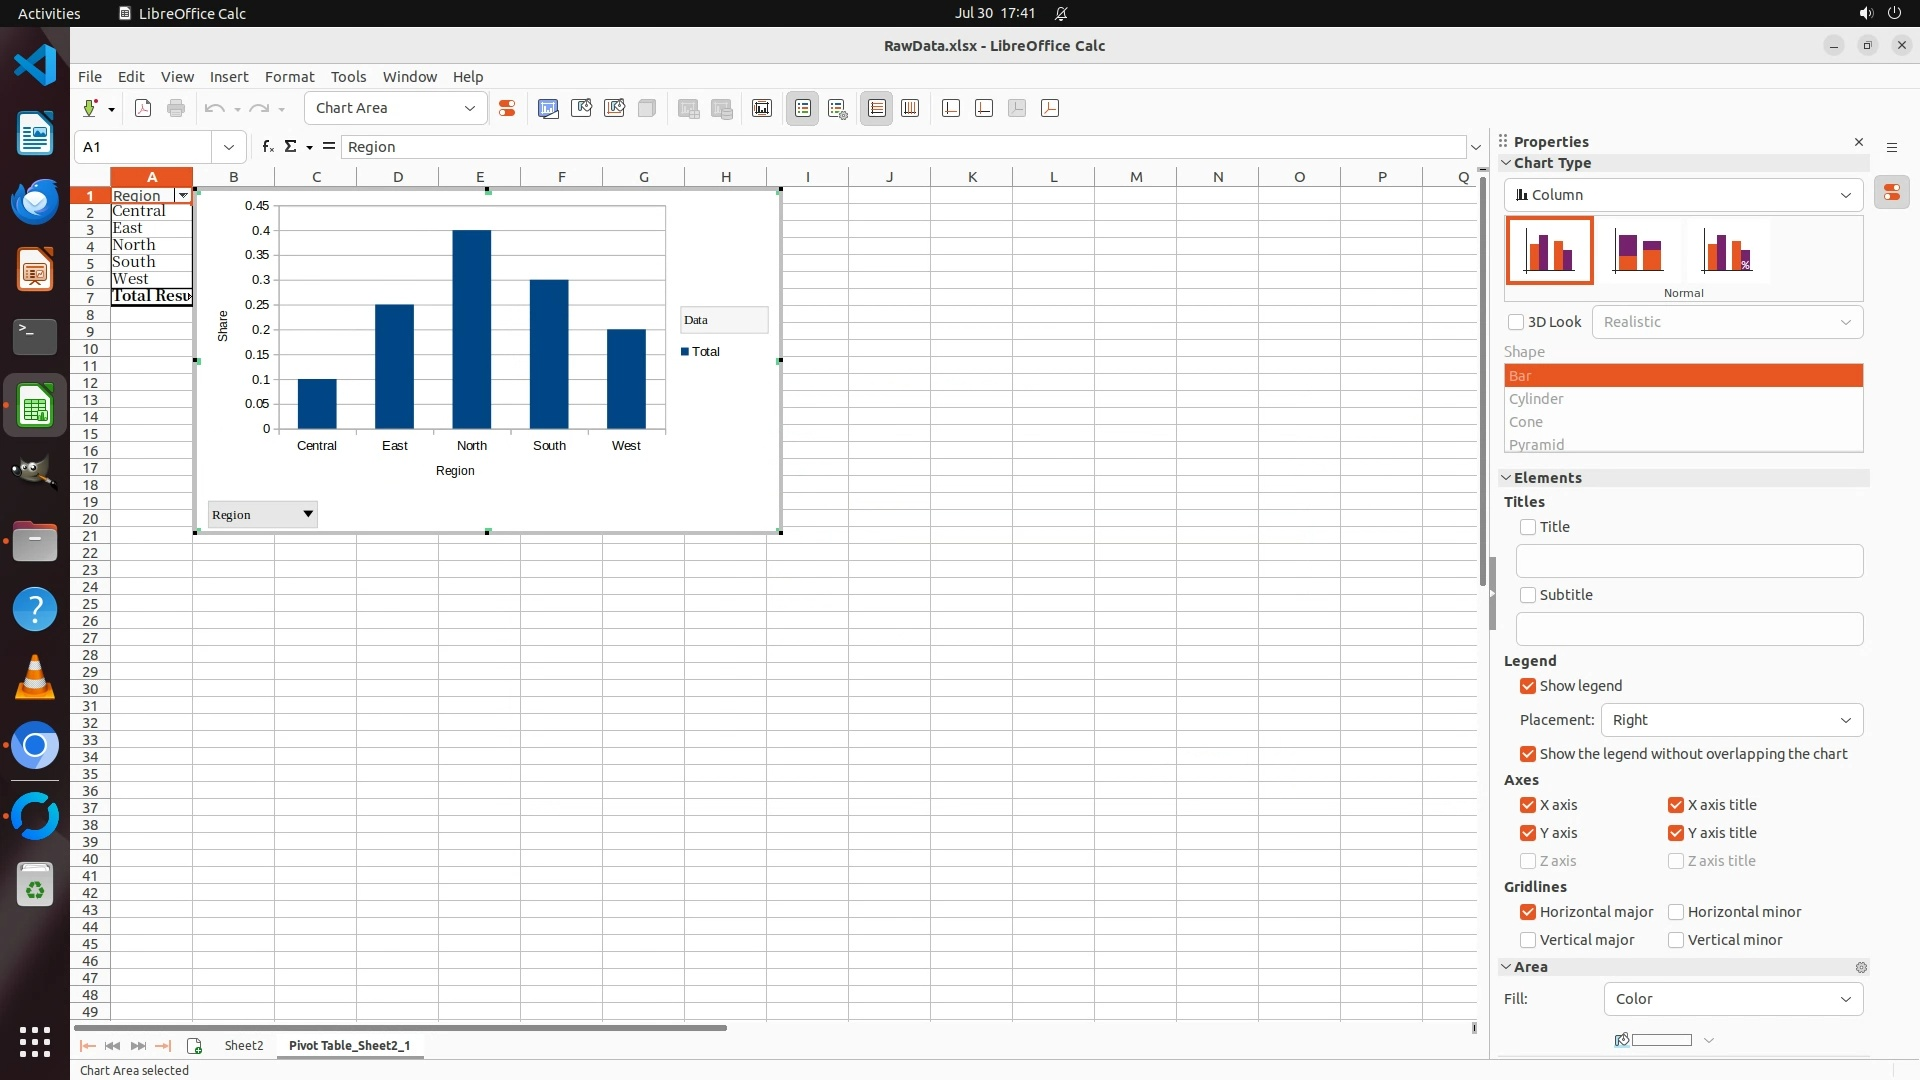Enable the 3D Look checkbox

[x=1516, y=322]
